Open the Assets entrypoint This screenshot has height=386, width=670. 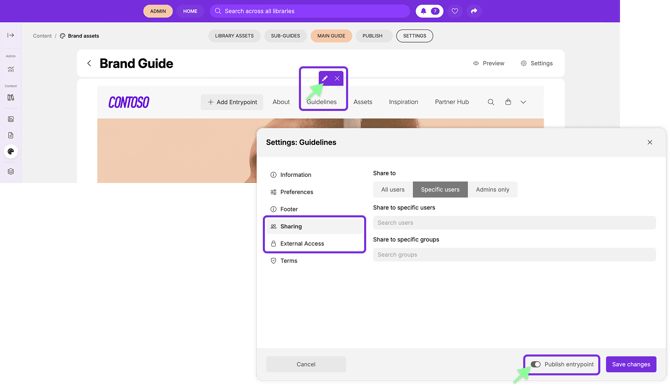pyautogui.click(x=363, y=102)
